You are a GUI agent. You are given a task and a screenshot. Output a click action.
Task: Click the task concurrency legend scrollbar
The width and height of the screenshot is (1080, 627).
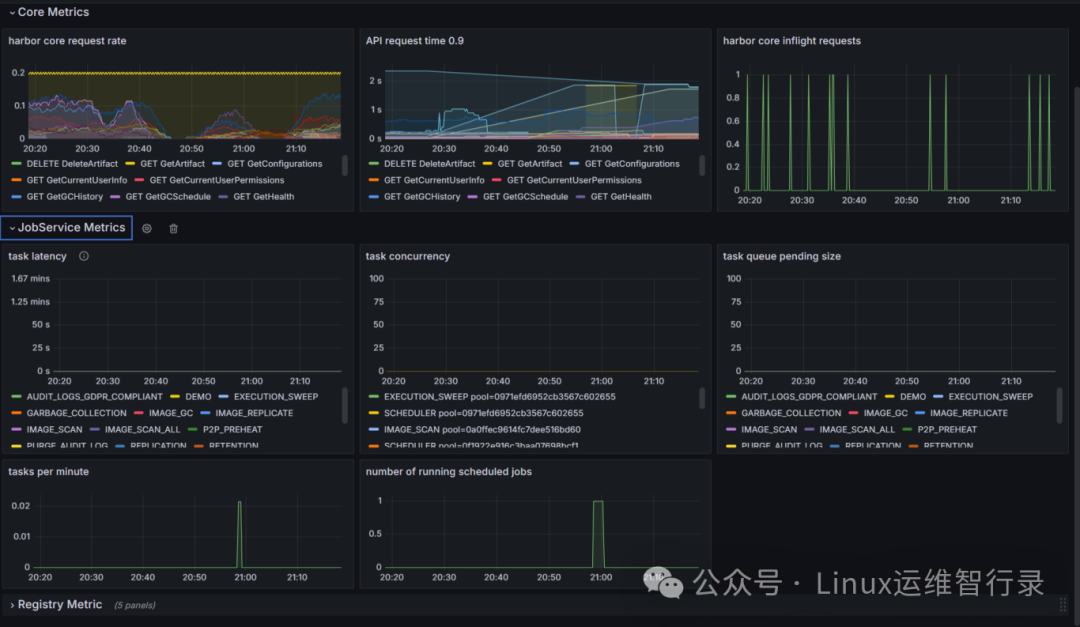pos(702,398)
